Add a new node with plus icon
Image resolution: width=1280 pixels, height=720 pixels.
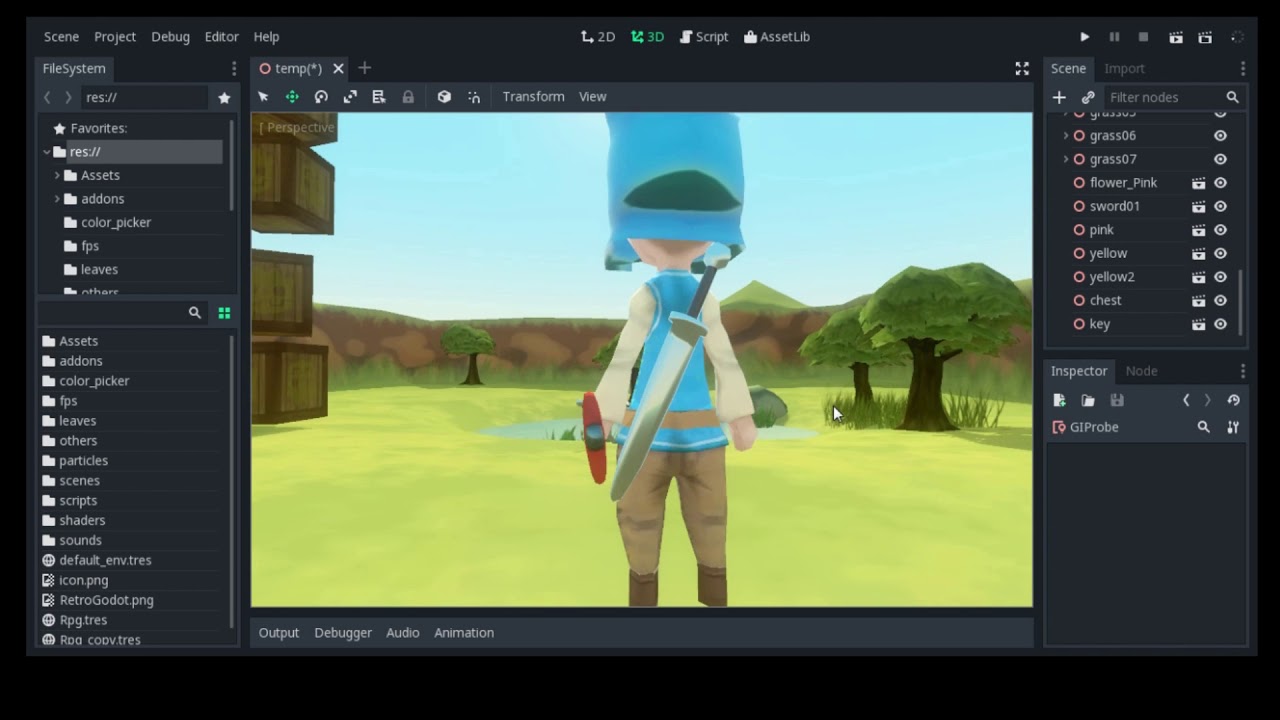[1059, 97]
